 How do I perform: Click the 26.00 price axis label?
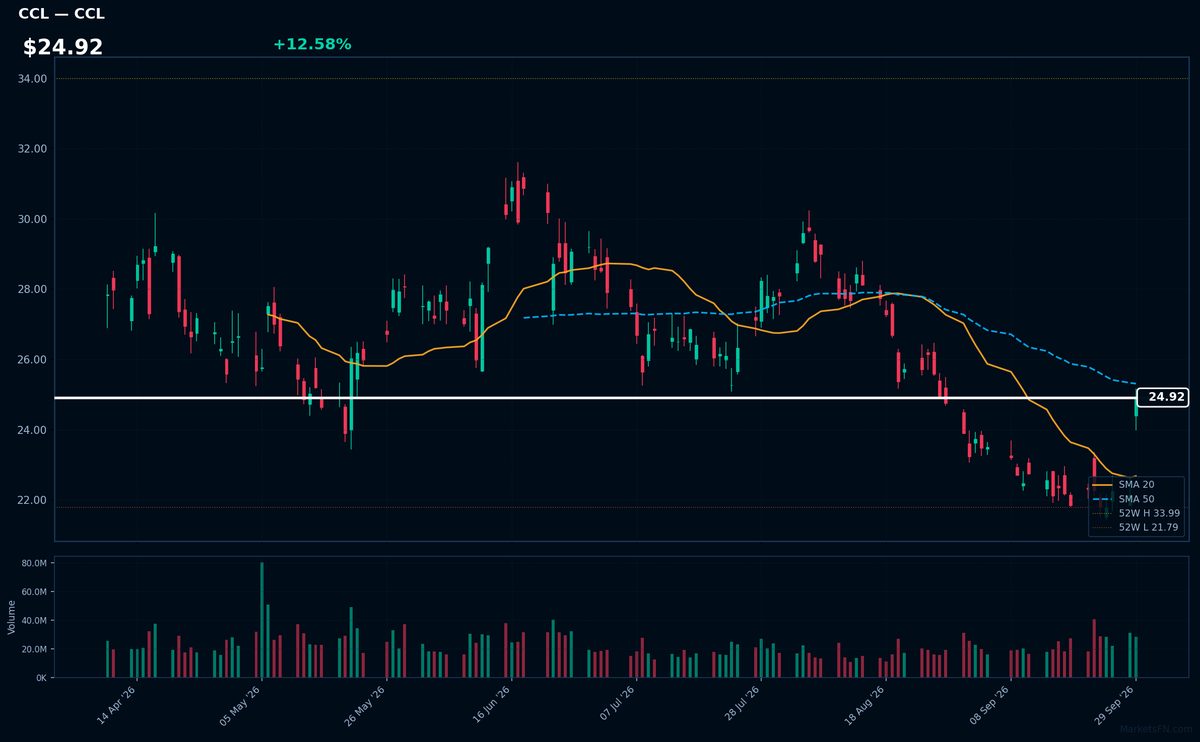[32, 360]
